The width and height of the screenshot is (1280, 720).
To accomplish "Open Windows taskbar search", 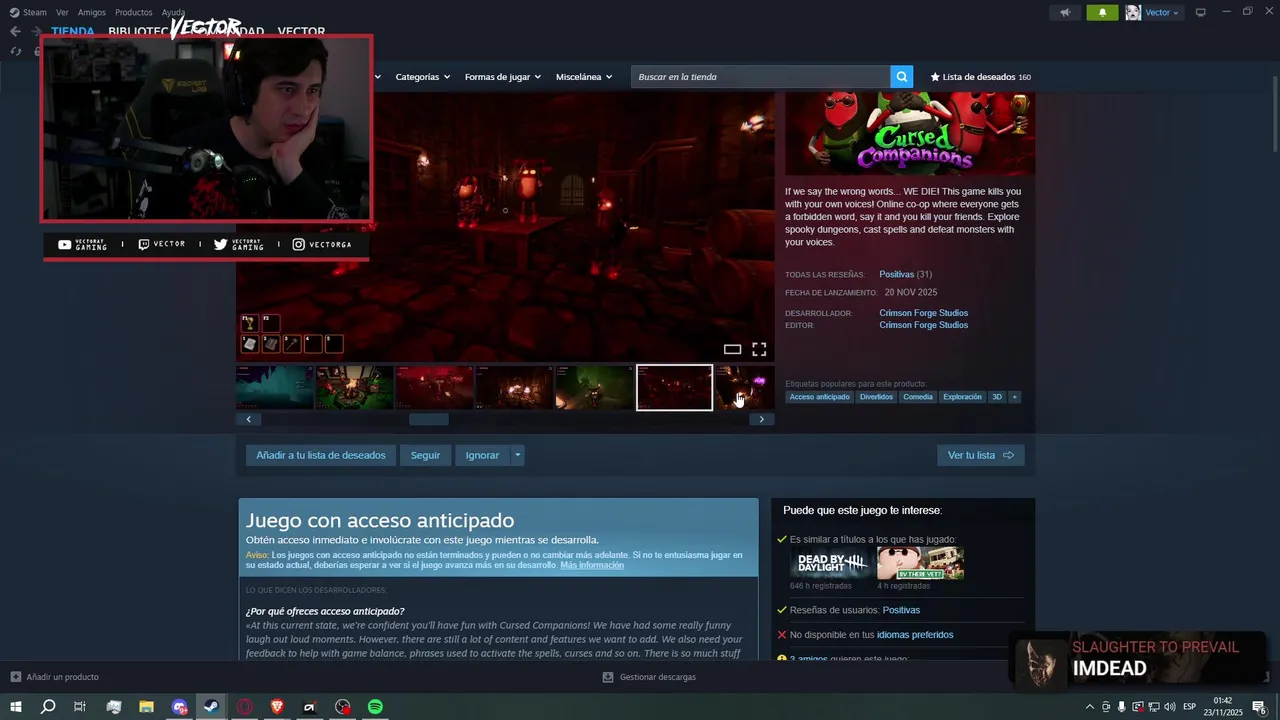I will point(48,707).
